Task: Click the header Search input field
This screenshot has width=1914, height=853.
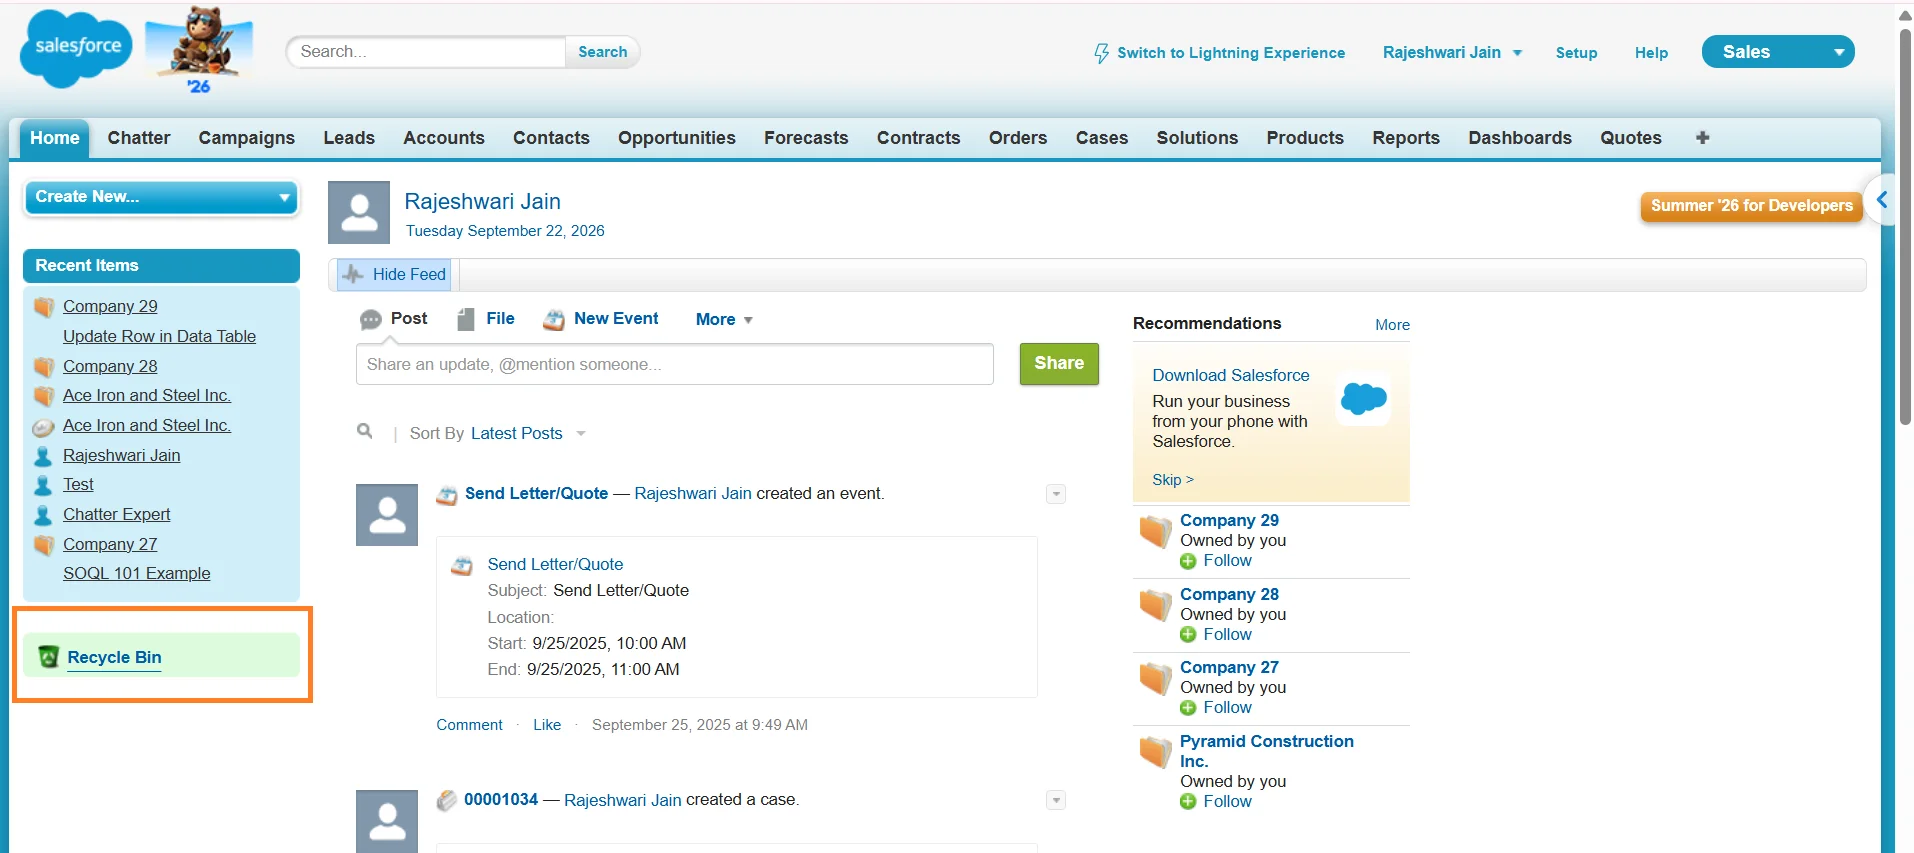Action: point(427,52)
